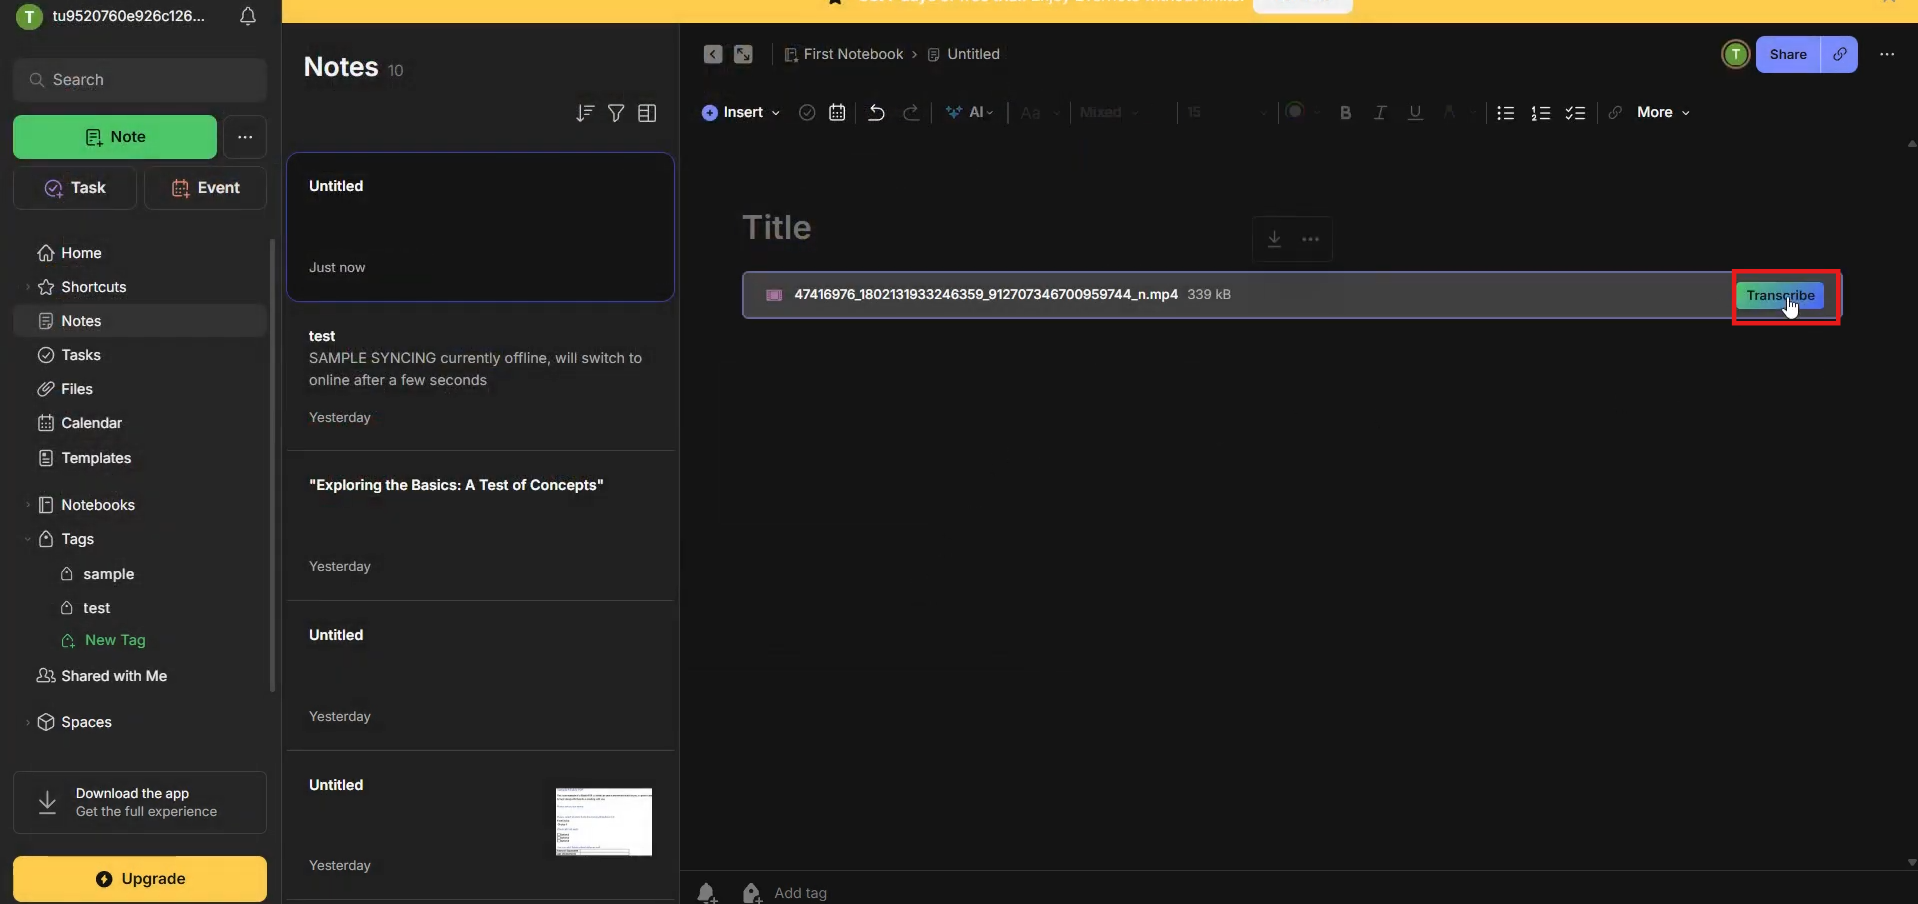The width and height of the screenshot is (1918, 904).
Task: Collapse the note list panel arrow
Action: coord(712,54)
